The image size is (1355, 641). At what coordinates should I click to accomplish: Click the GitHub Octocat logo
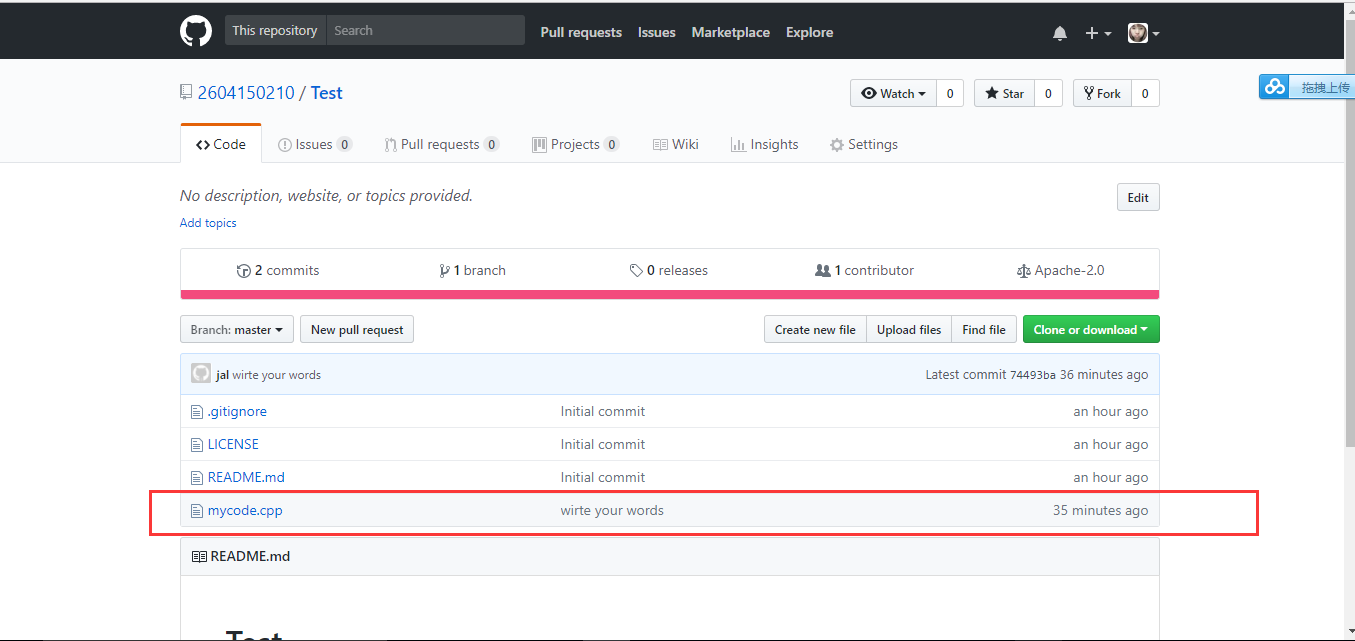point(196,31)
